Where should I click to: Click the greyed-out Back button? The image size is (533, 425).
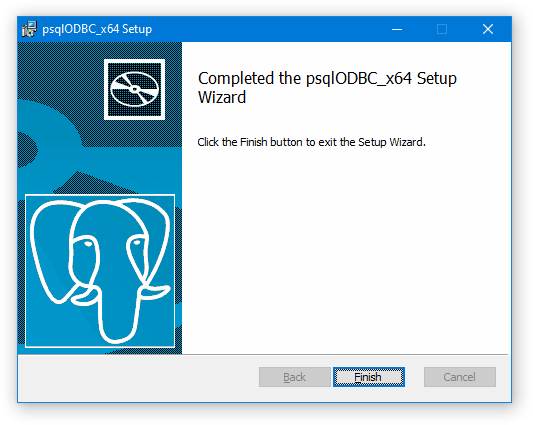pyautogui.click(x=295, y=377)
